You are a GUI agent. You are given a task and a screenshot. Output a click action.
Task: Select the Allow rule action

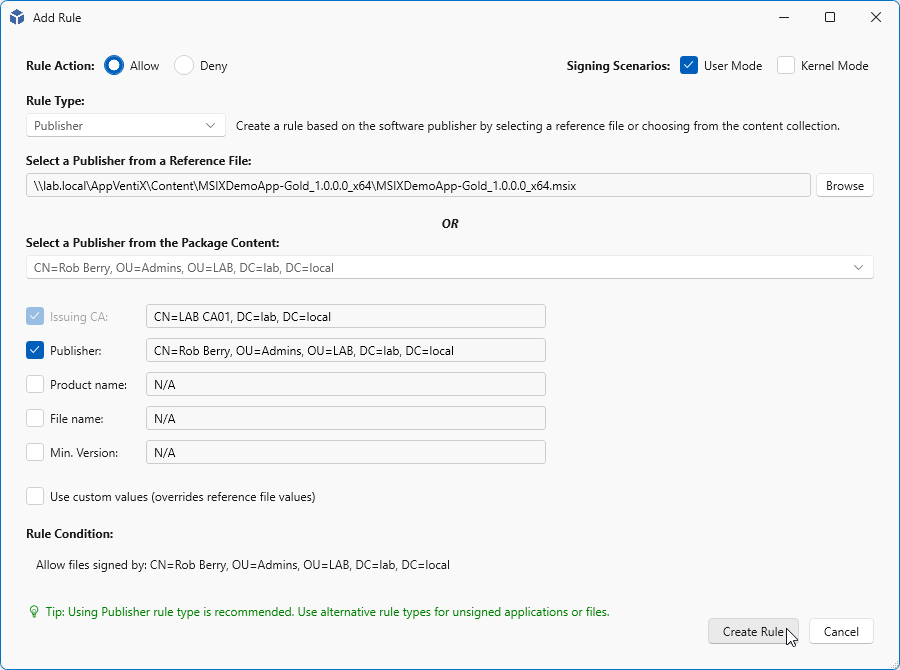point(114,65)
